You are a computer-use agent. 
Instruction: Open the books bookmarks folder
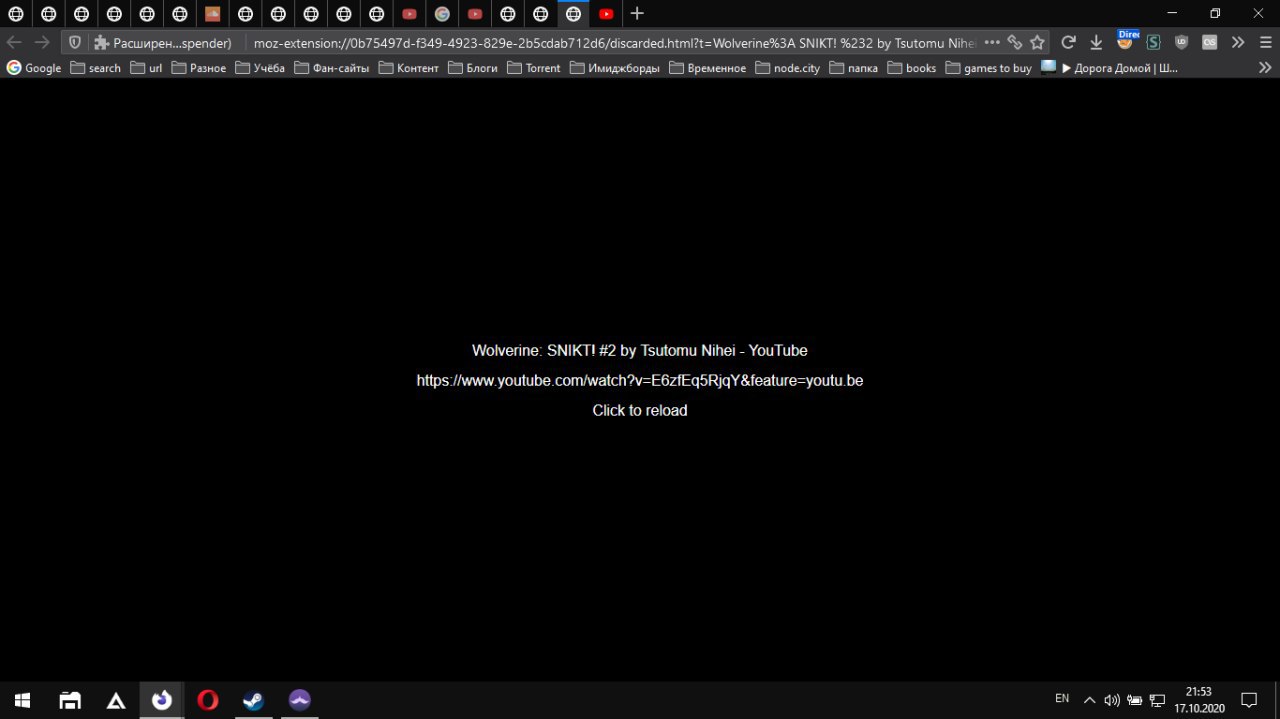(x=912, y=68)
